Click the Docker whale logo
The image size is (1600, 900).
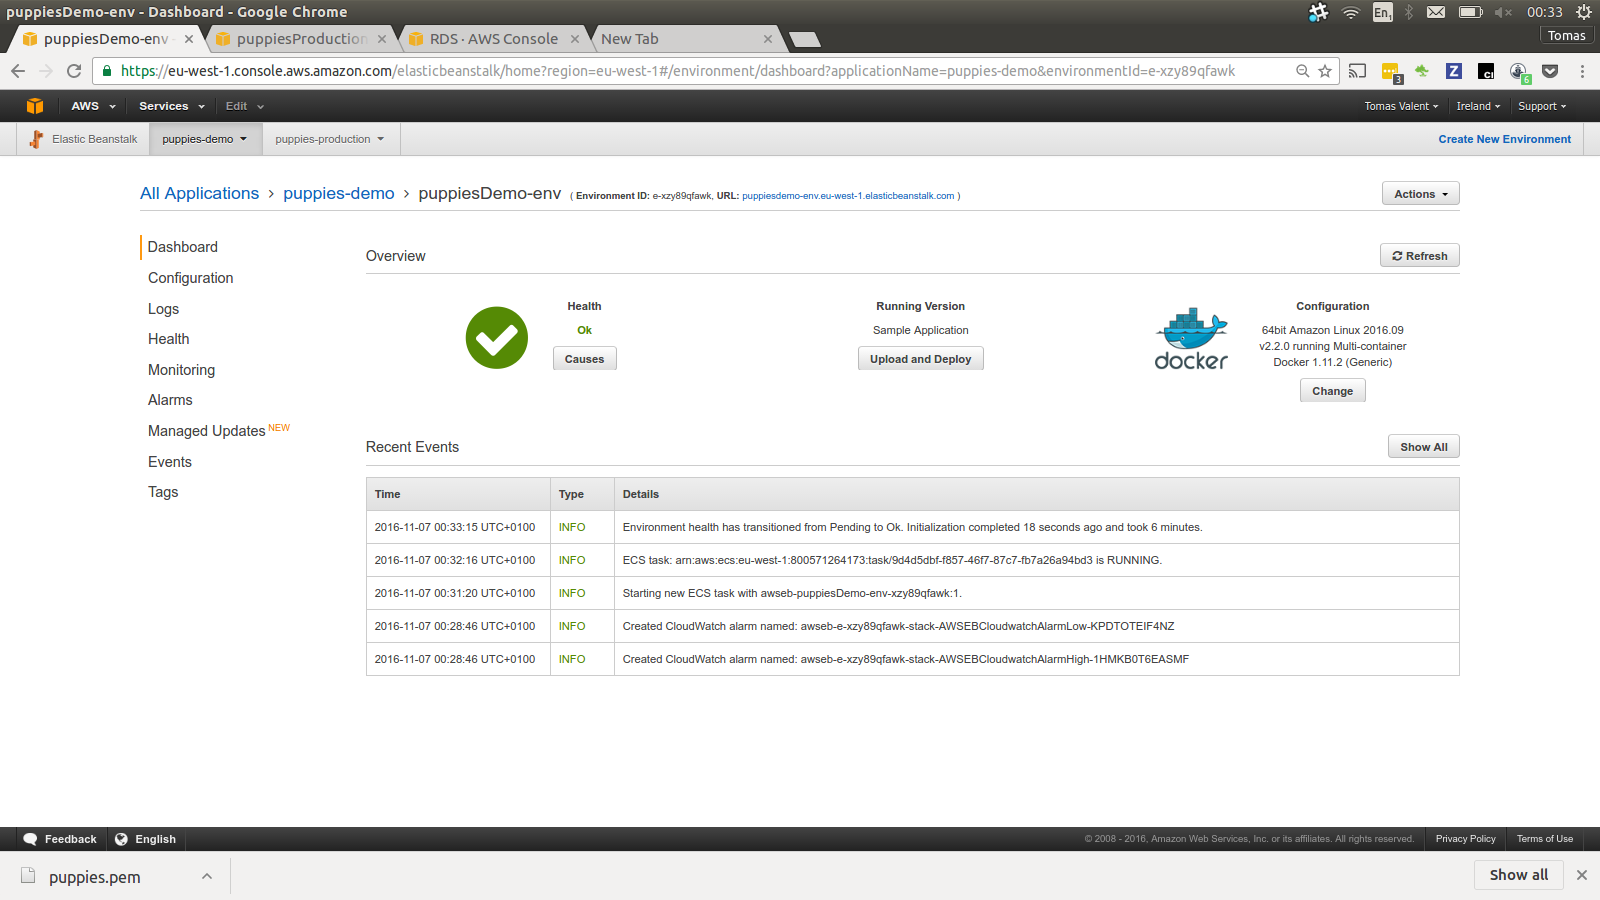pyautogui.click(x=1191, y=339)
